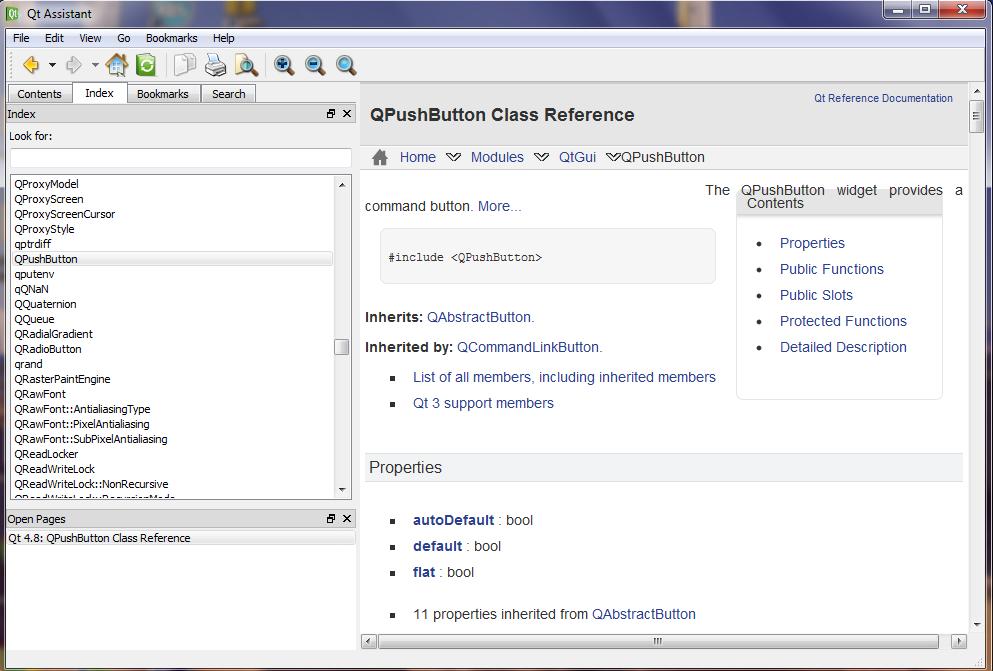
Task: Switch to the Contents tab
Action: [39, 94]
